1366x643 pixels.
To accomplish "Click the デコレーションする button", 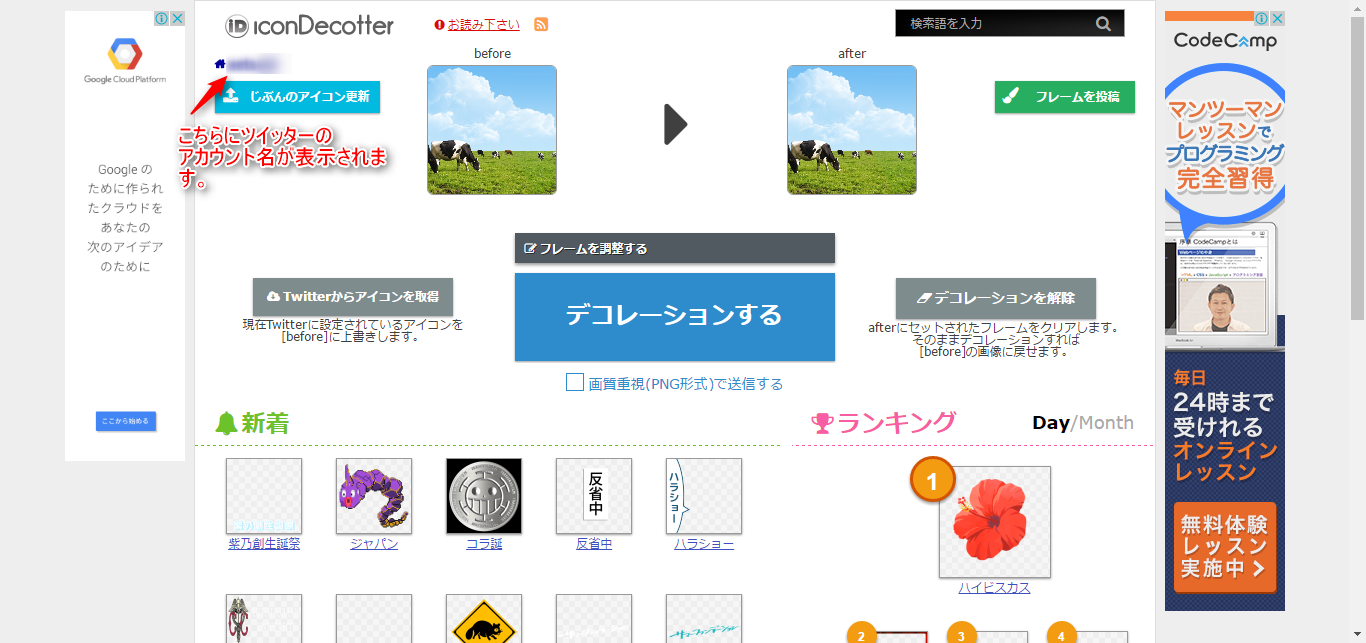I will click(x=675, y=316).
